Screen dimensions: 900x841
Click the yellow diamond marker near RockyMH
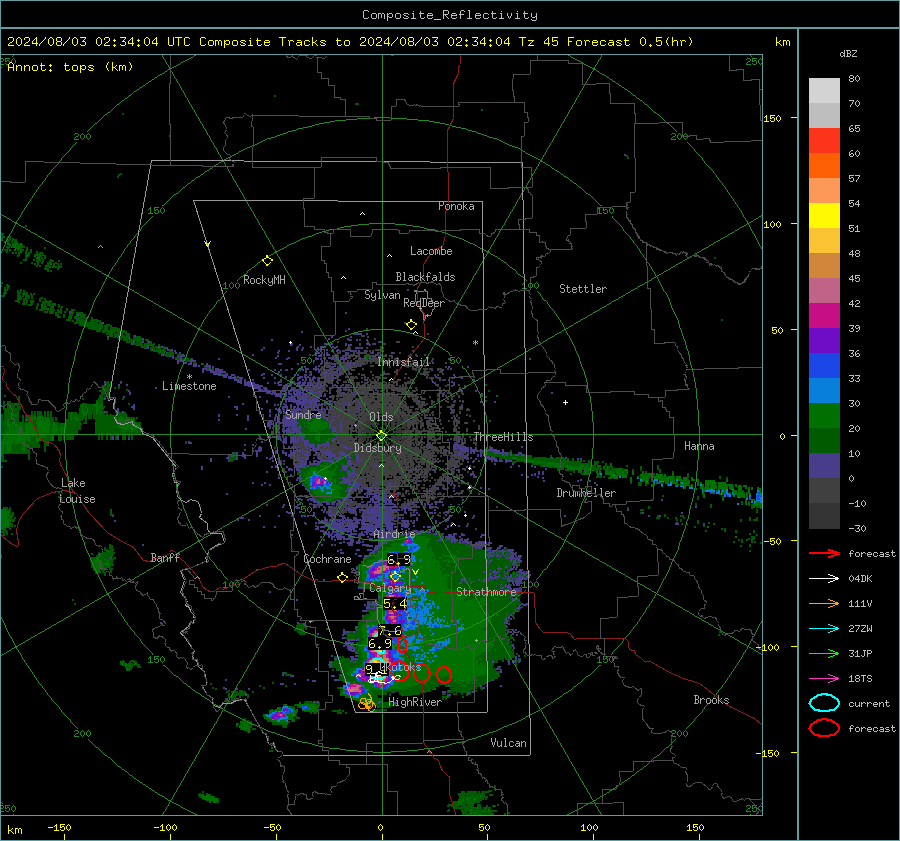[267, 261]
